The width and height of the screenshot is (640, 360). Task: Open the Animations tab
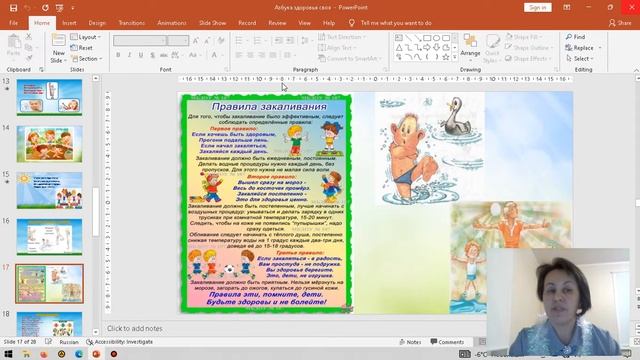pyautogui.click(x=171, y=23)
